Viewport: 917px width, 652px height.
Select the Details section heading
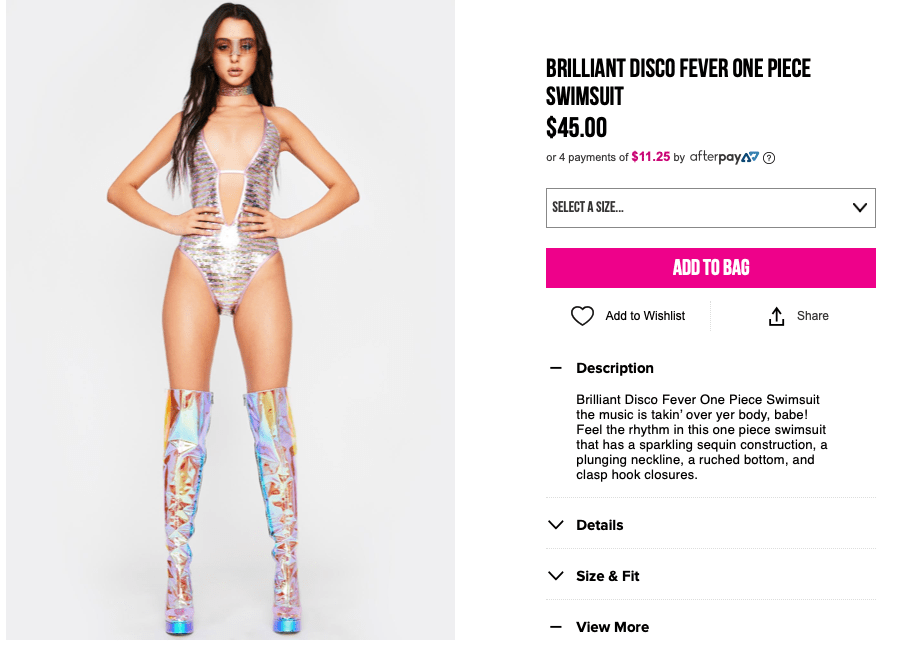pos(599,525)
